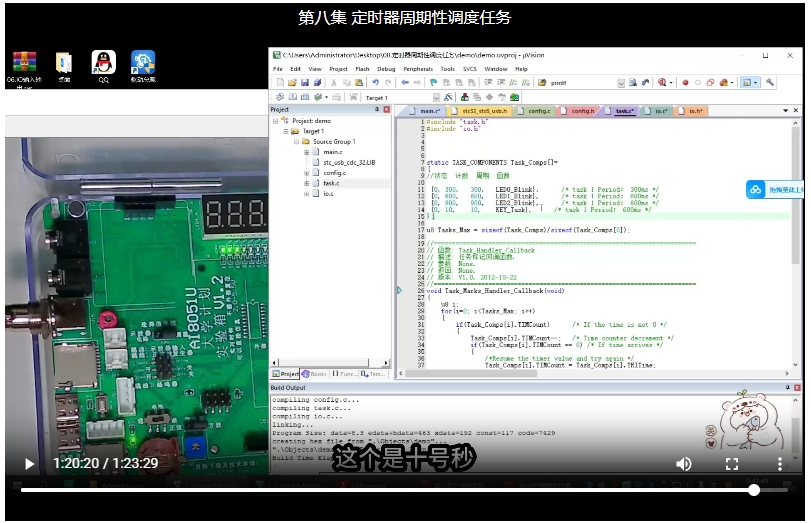Click the Open file folder icon

[x=292, y=82]
